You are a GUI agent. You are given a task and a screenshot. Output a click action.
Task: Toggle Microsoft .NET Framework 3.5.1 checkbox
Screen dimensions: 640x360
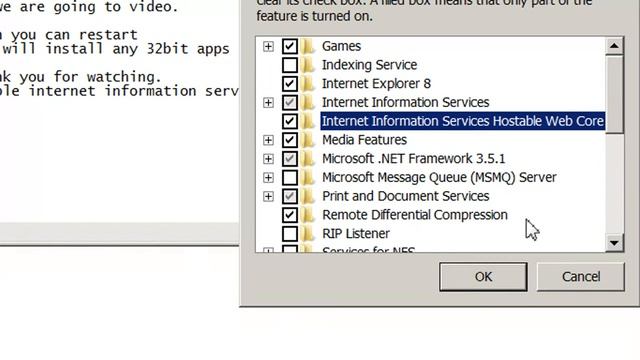pos(290,159)
